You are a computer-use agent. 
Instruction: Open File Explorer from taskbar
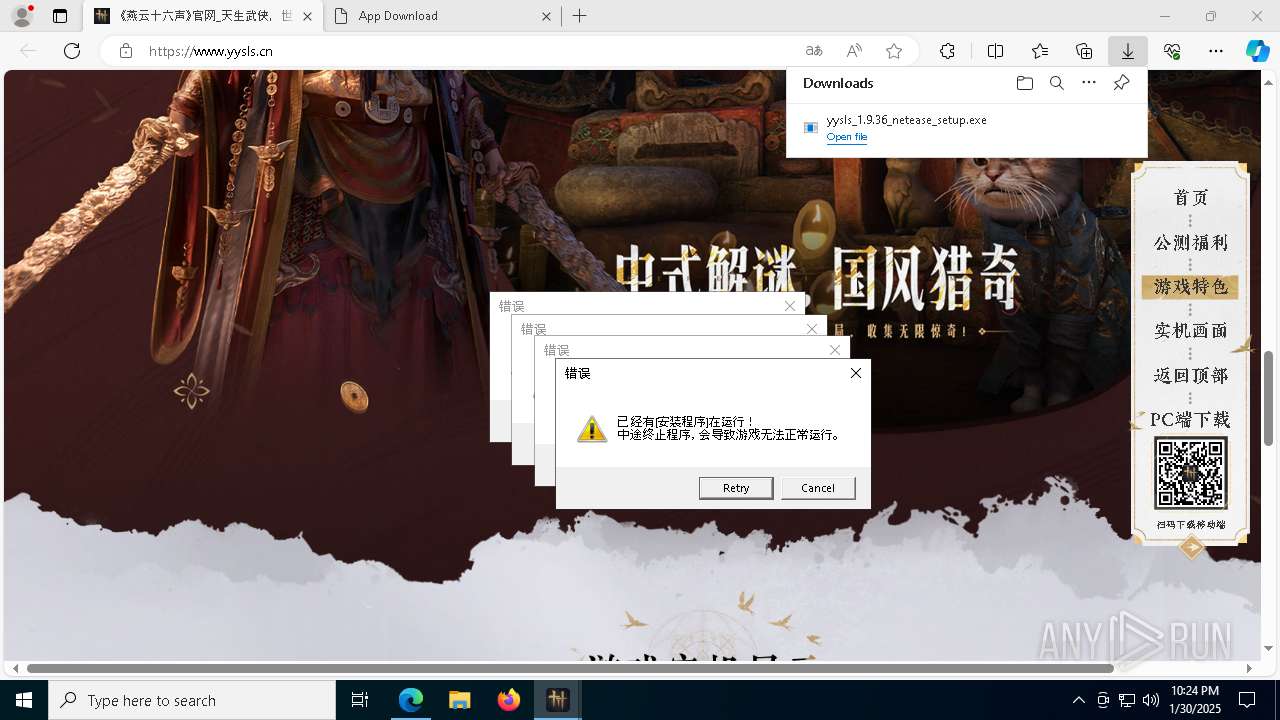click(x=459, y=700)
